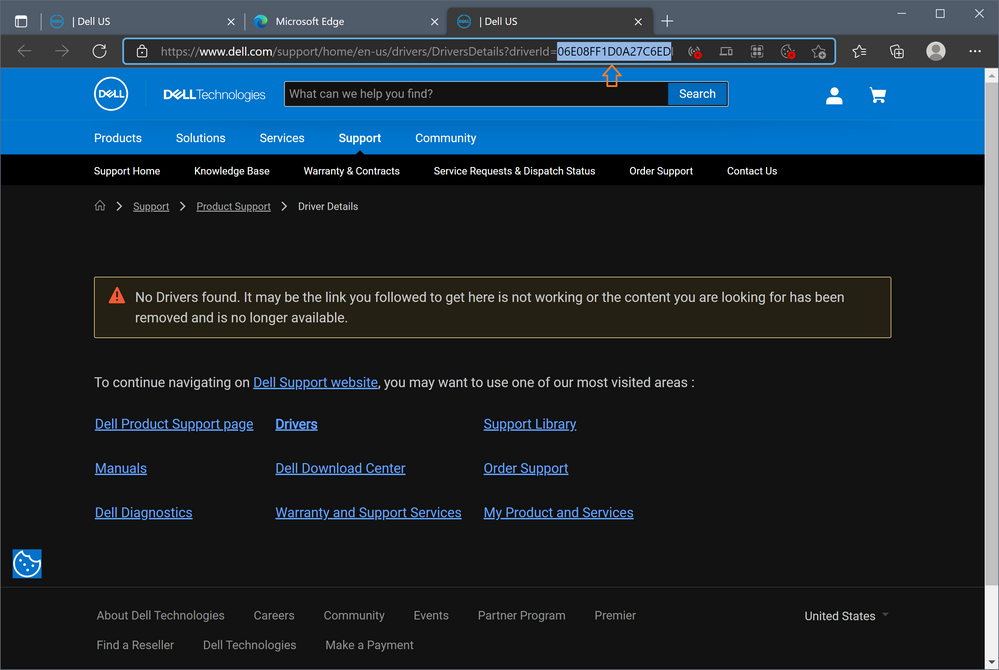Open Contact Us
This screenshot has width=999, height=670.
pyautogui.click(x=752, y=171)
